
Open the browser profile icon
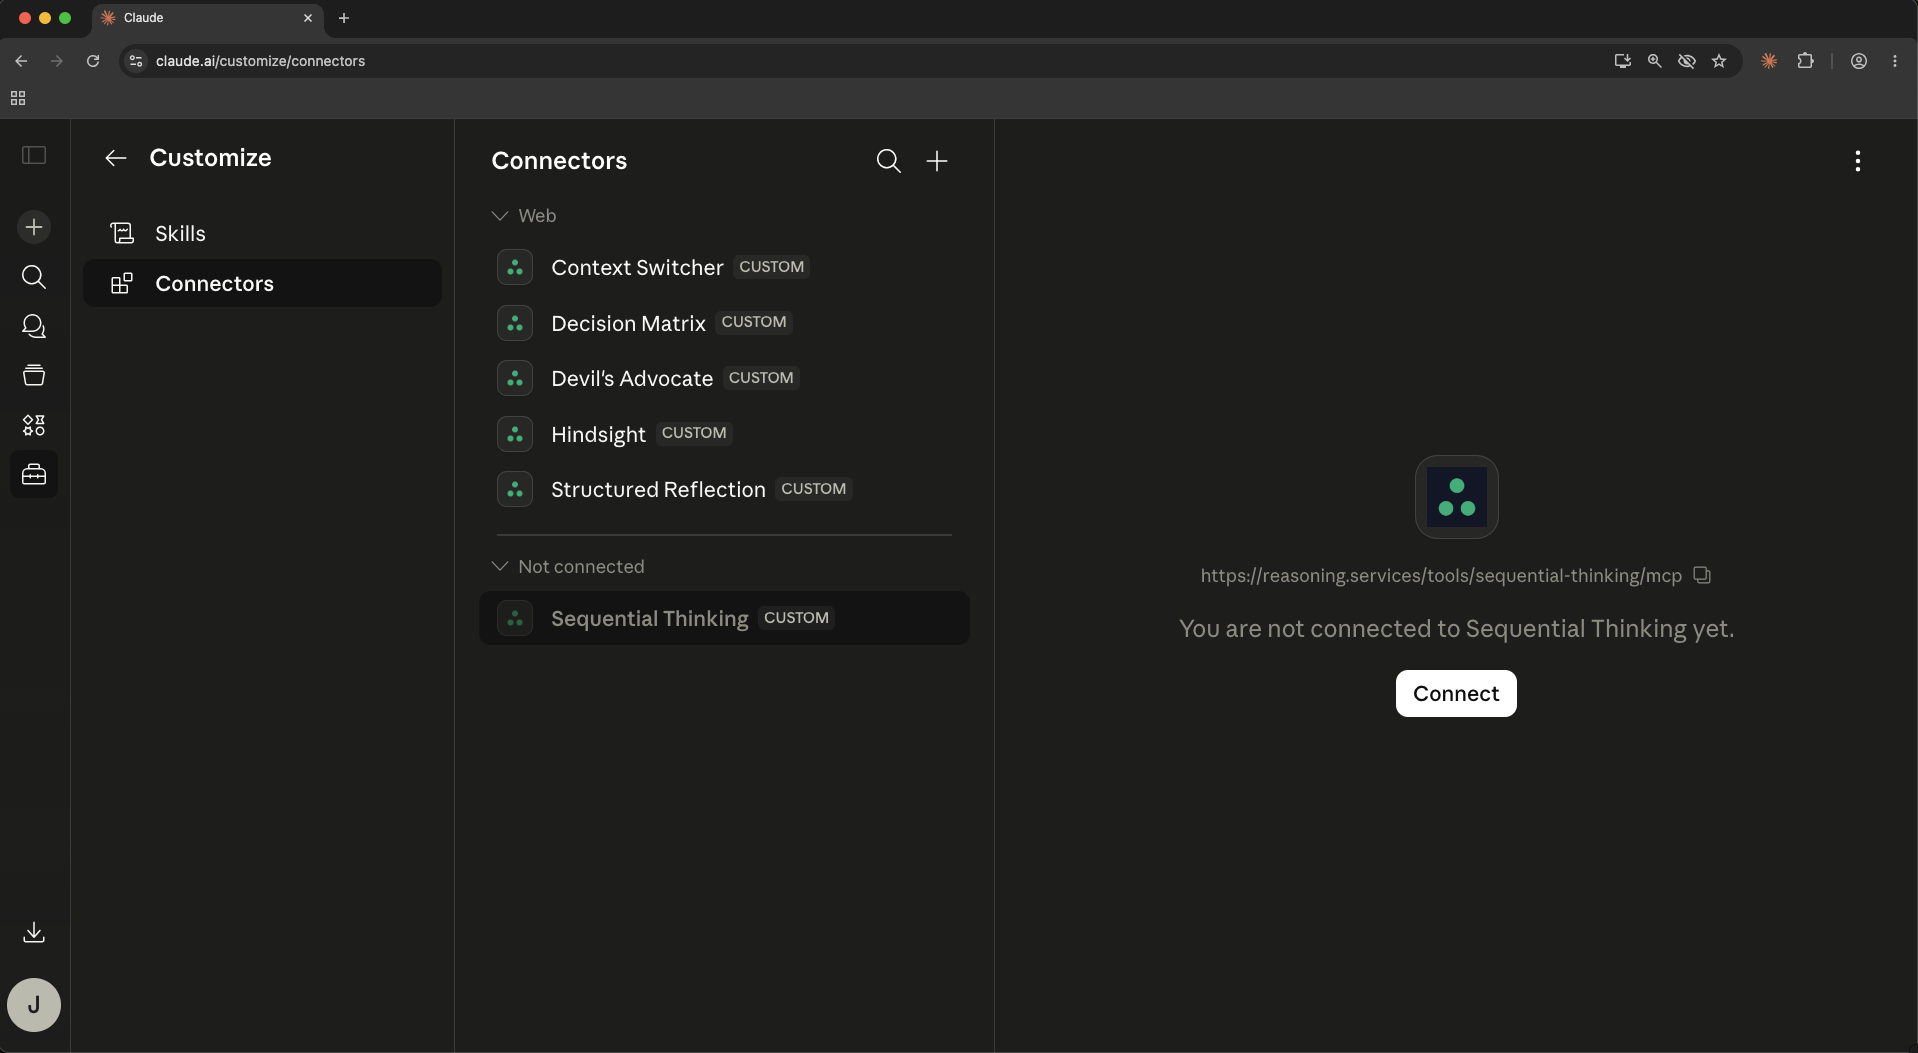point(1859,61)
